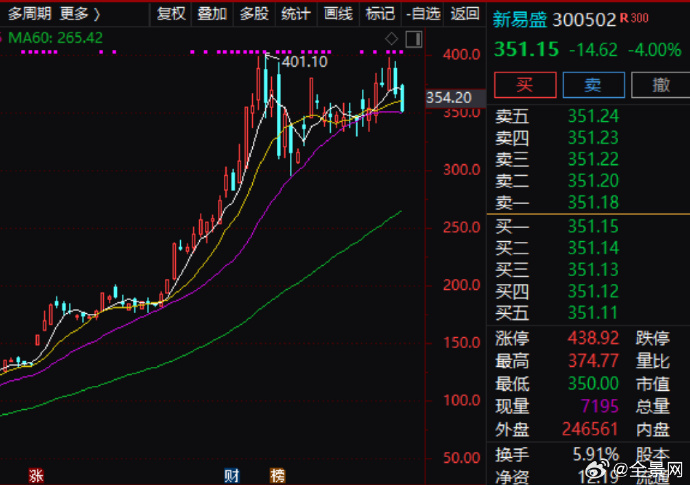Click the blue 卖 sell button
The height and width of the screenshot is (485, 690).
tap(594, 85)
